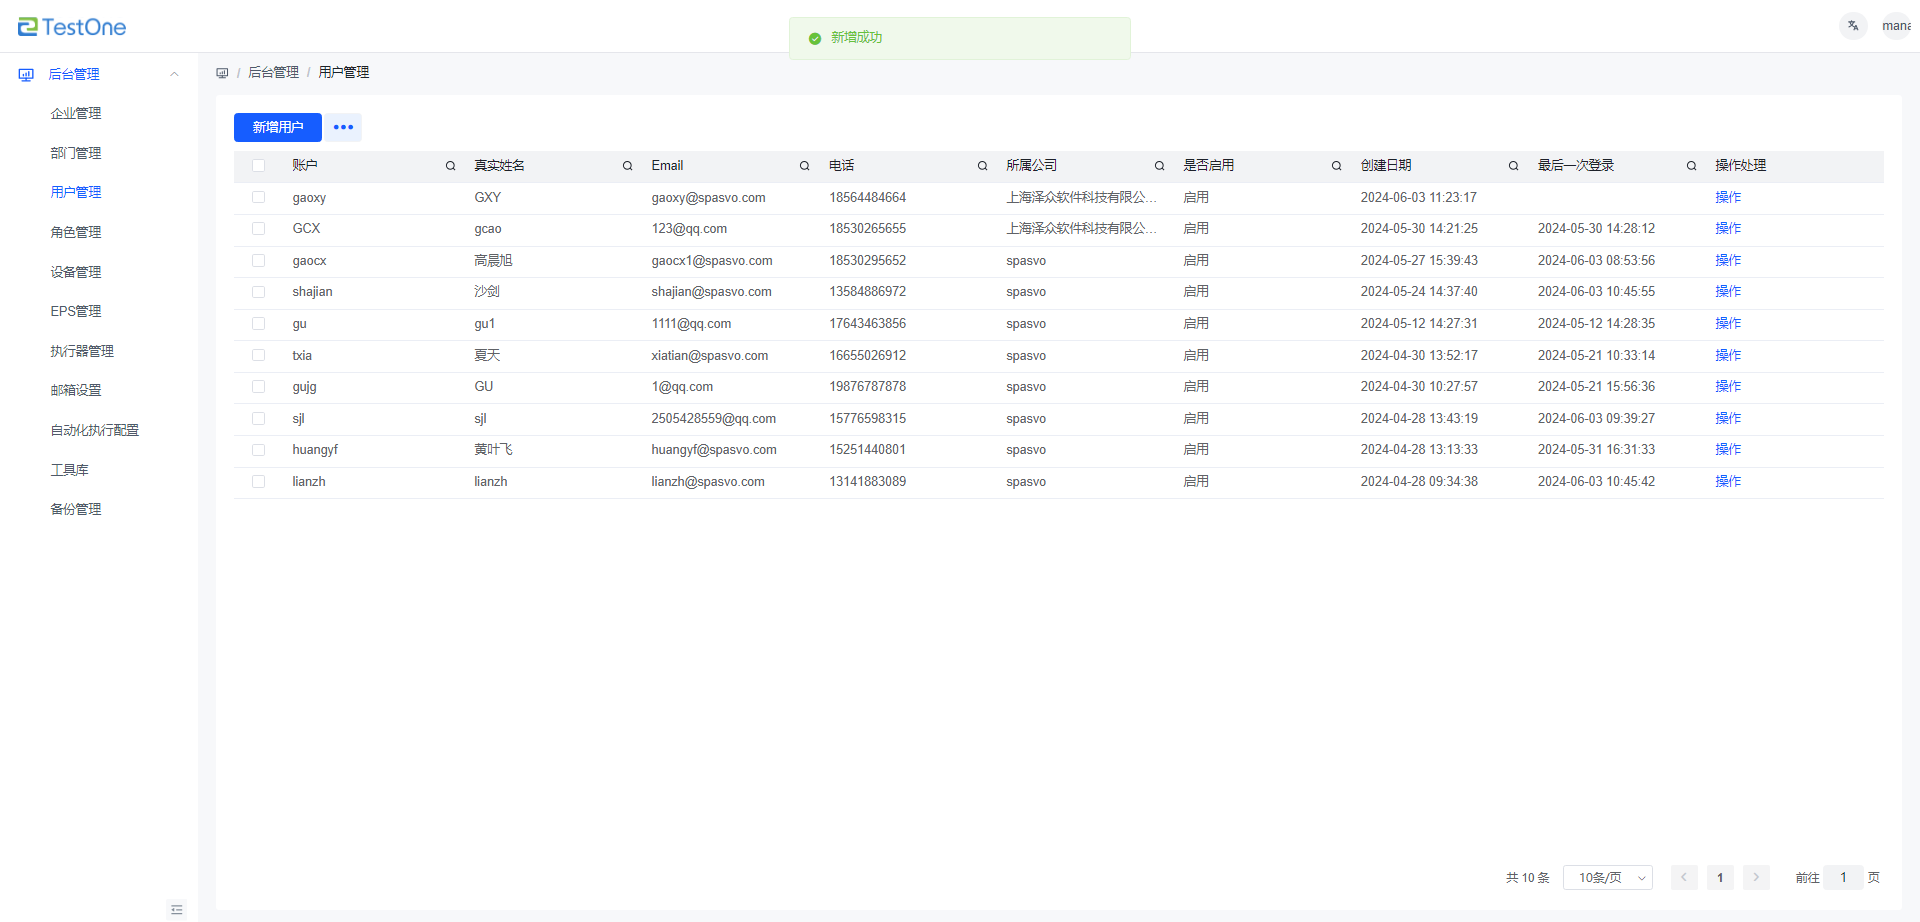Collapse the sidebar using the bottom fold icon
Image resolution: width=1920 pixels, height=922 pixels.
click(177, 909)
